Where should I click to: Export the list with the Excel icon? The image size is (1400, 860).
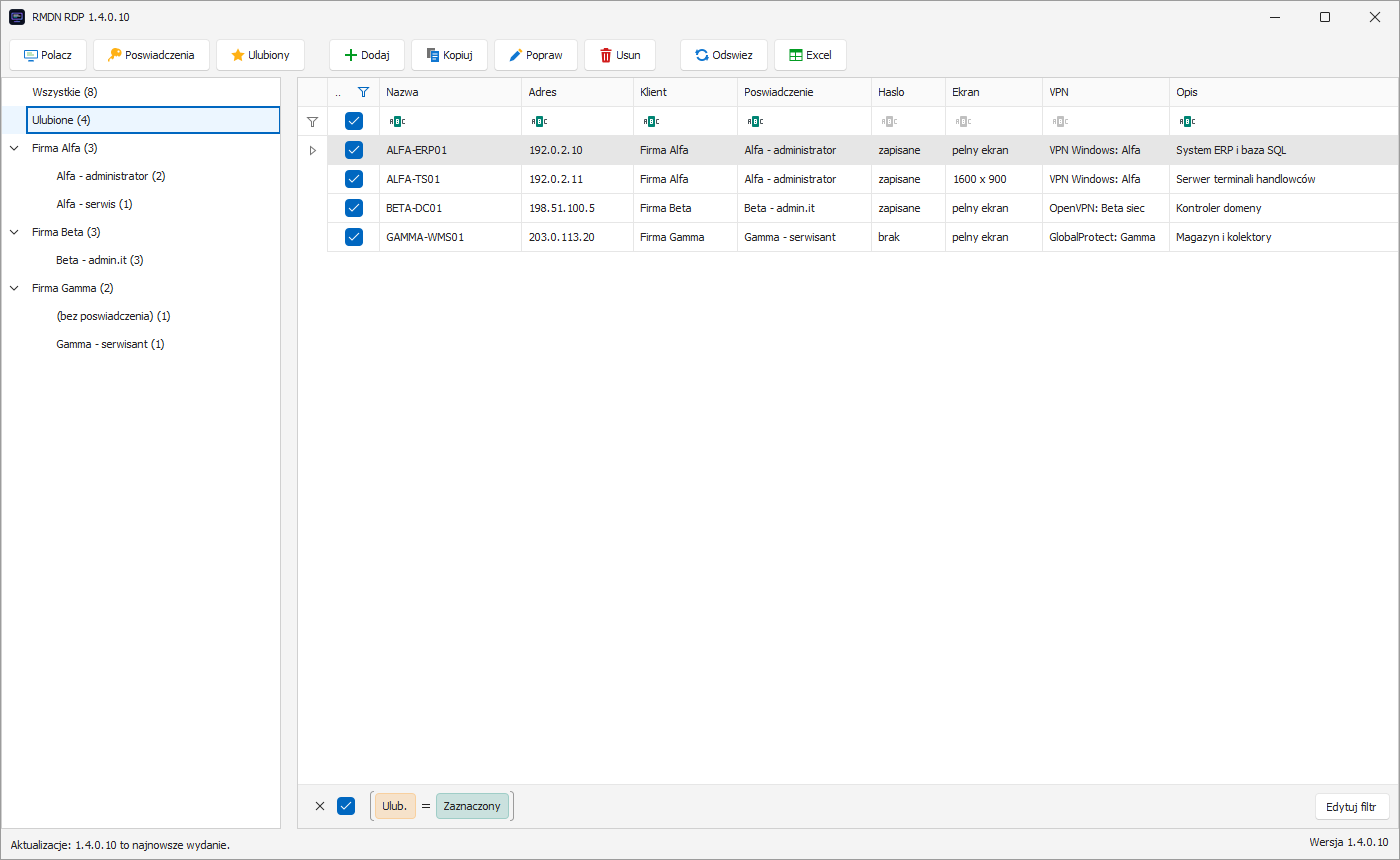pyautogui.click(x=810, y=55)
